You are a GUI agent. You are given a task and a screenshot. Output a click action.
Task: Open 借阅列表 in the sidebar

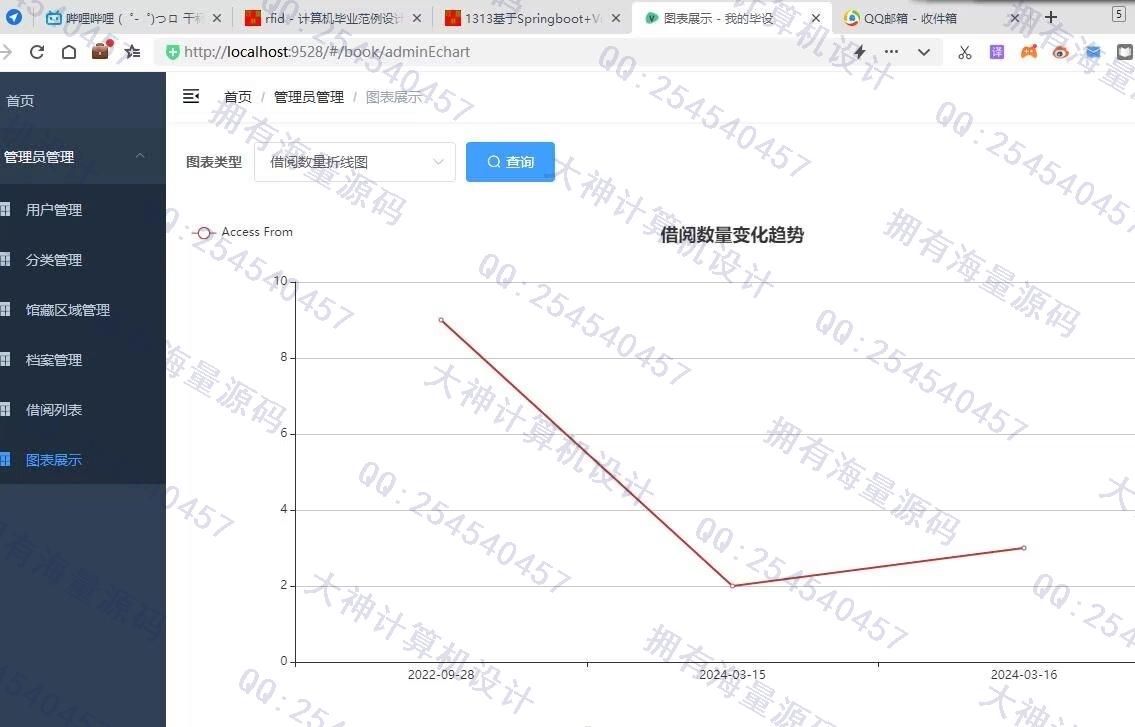(83, 410)
